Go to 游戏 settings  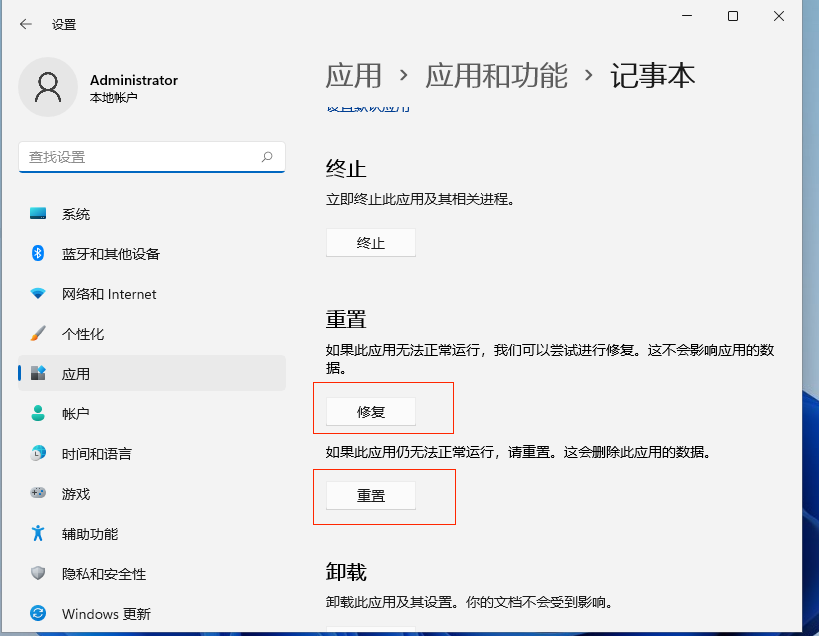coord(151,493)
